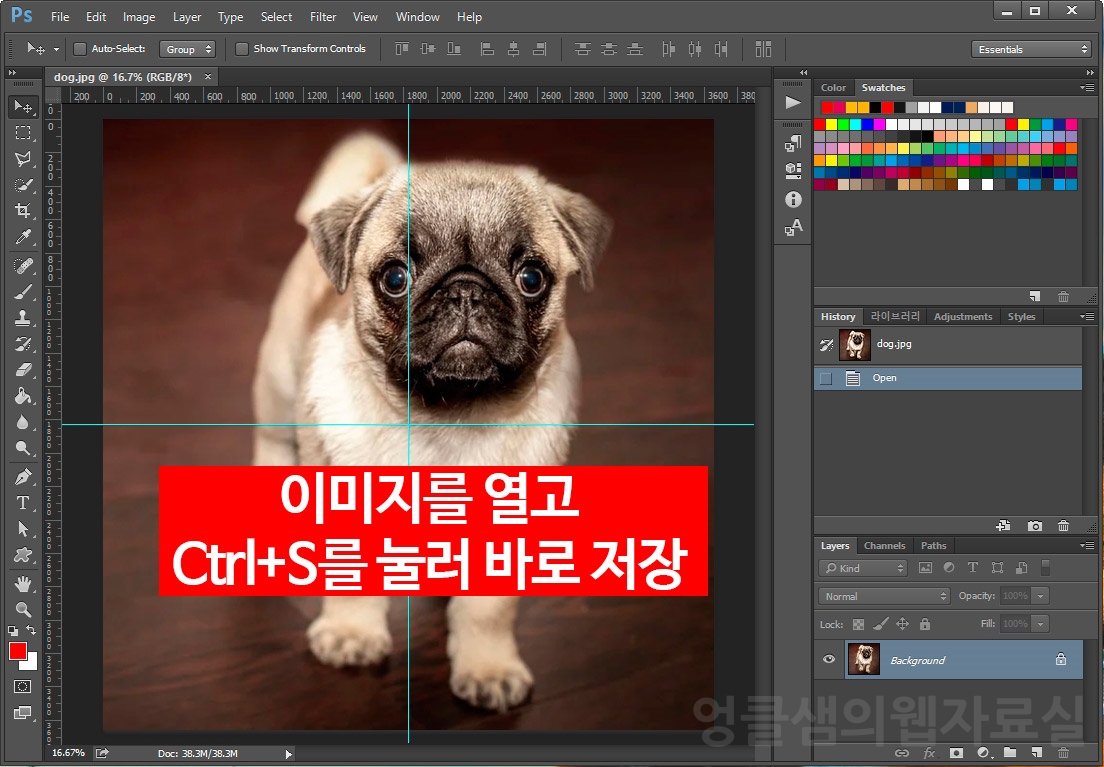Toggle visibility of the Background layer

pos(828,659)
